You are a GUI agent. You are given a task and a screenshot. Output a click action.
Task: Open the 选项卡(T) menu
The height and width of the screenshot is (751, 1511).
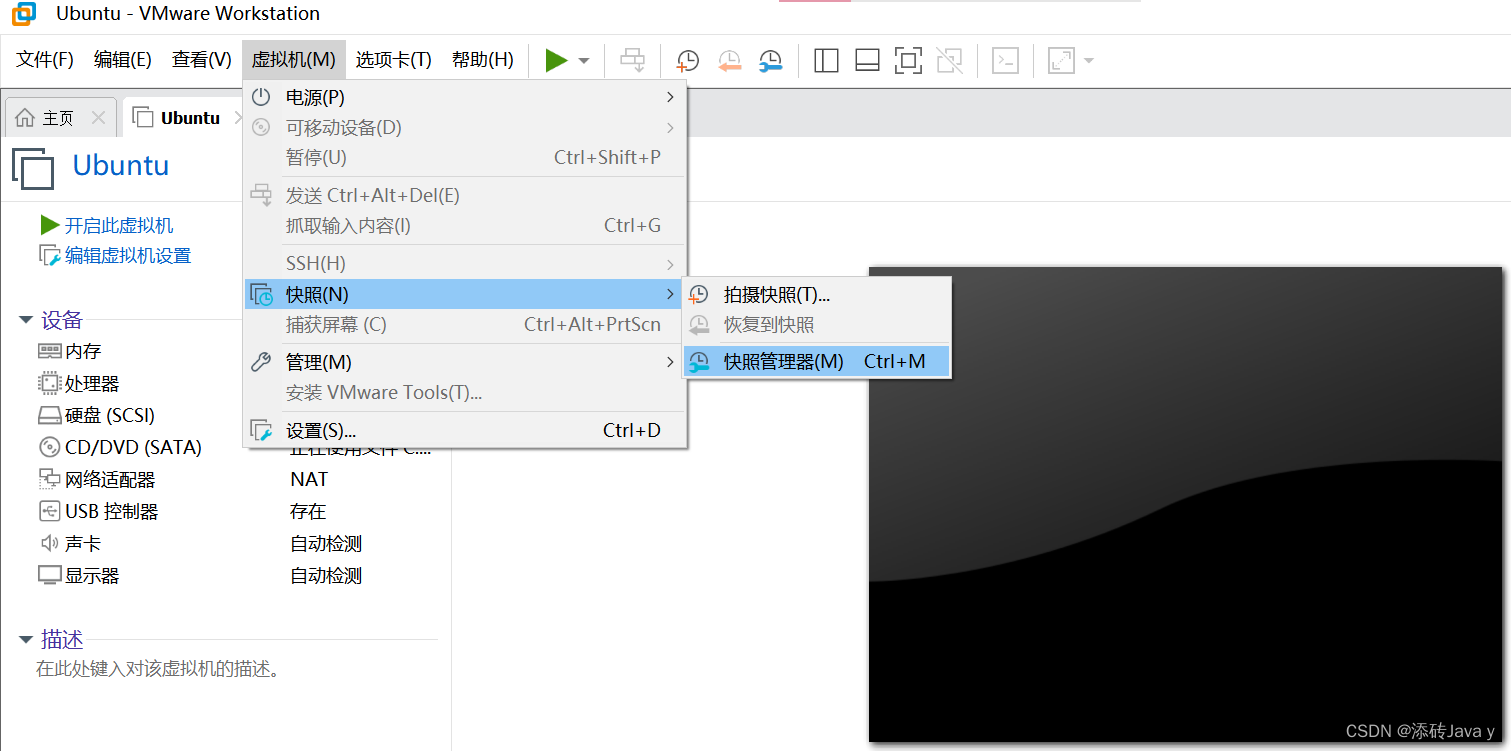[x=393, y=59]
